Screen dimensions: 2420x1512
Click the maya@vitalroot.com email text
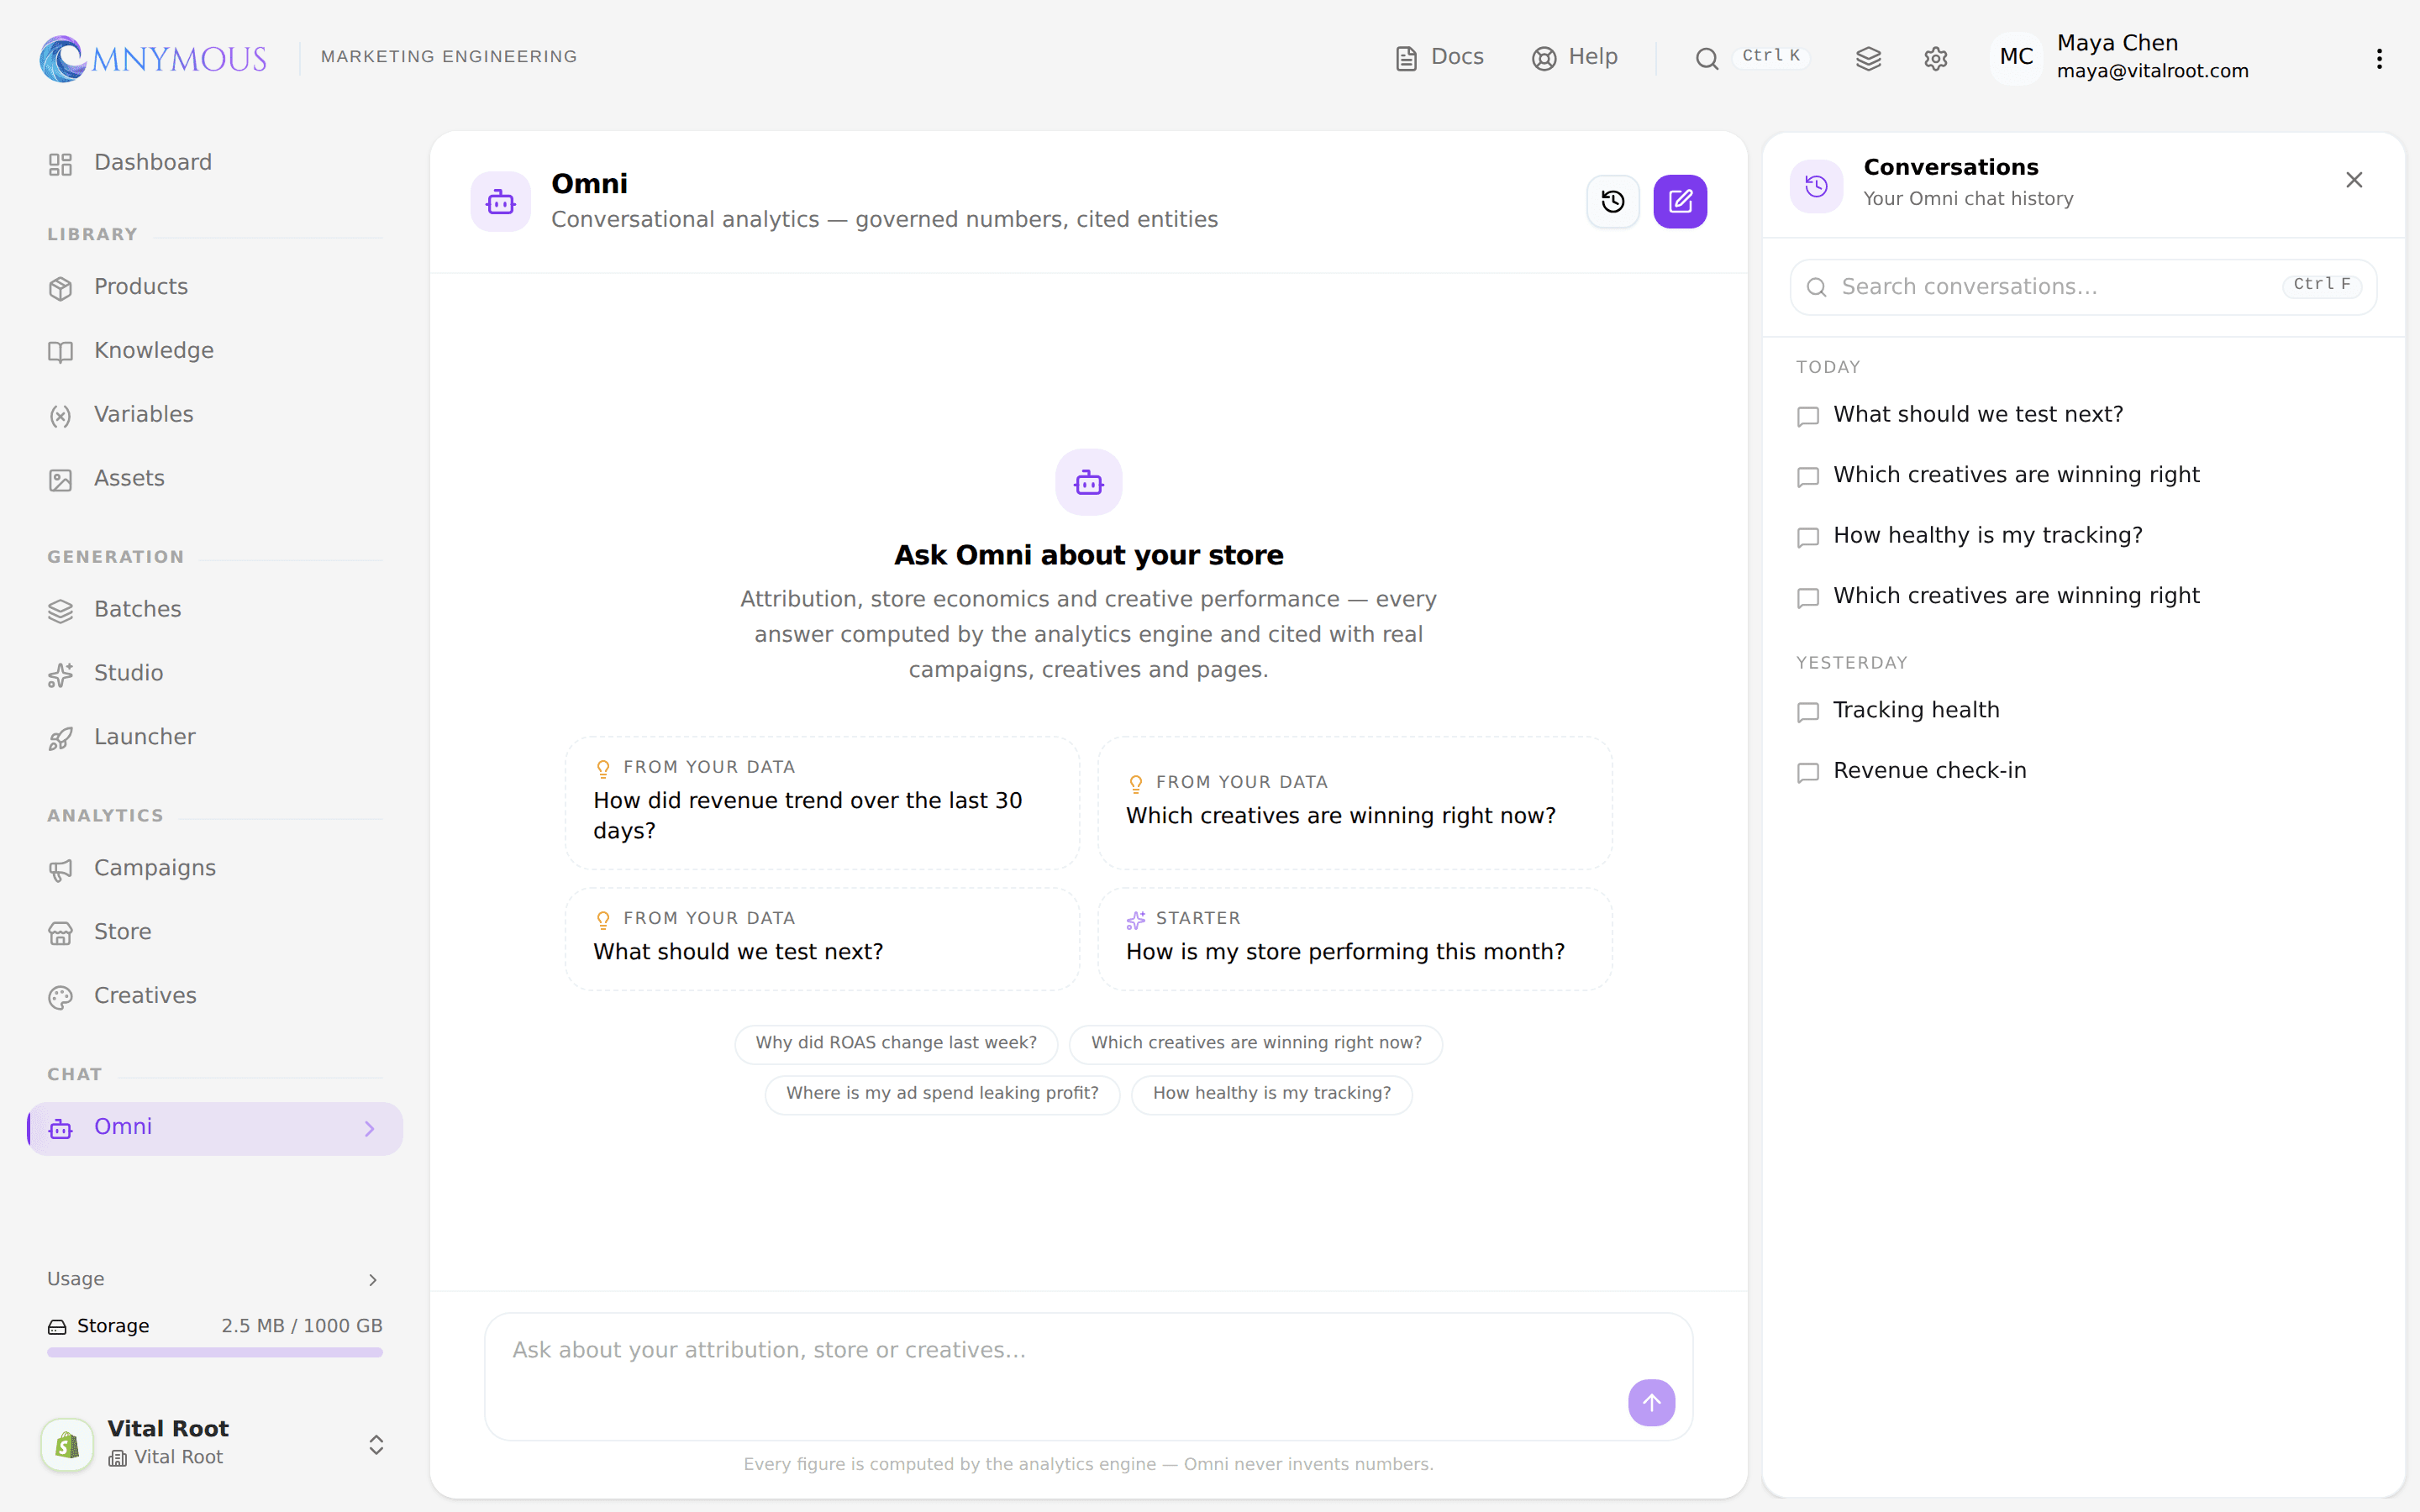(2152, 71)
